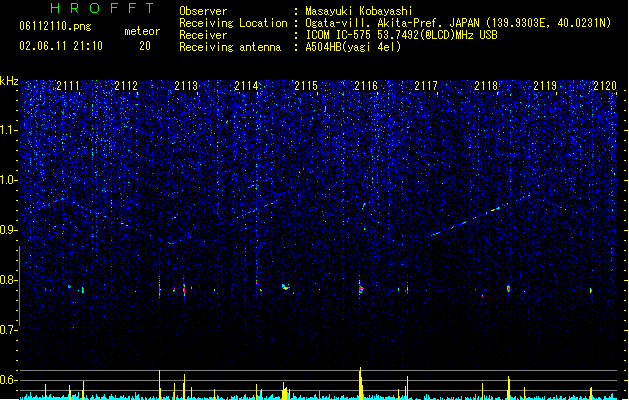Select observer name Masayuki Kobayashi
The width and height of the screenshot is (629, 400).
359,11
